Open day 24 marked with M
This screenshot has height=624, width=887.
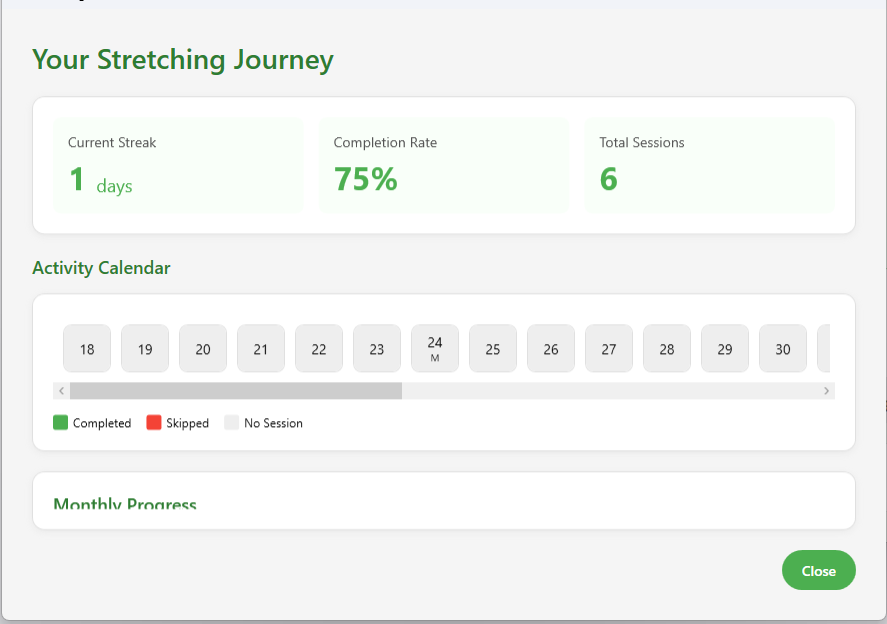tap(435, 349)
